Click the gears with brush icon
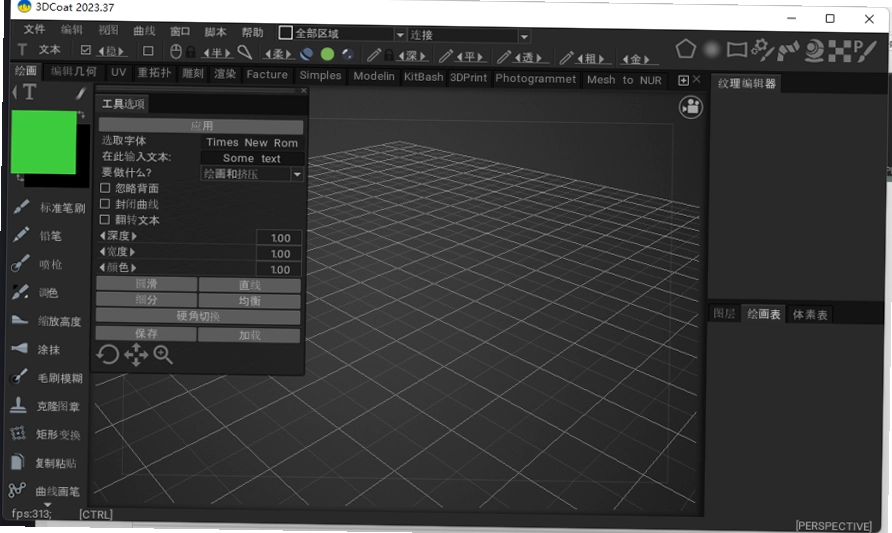 762,50
